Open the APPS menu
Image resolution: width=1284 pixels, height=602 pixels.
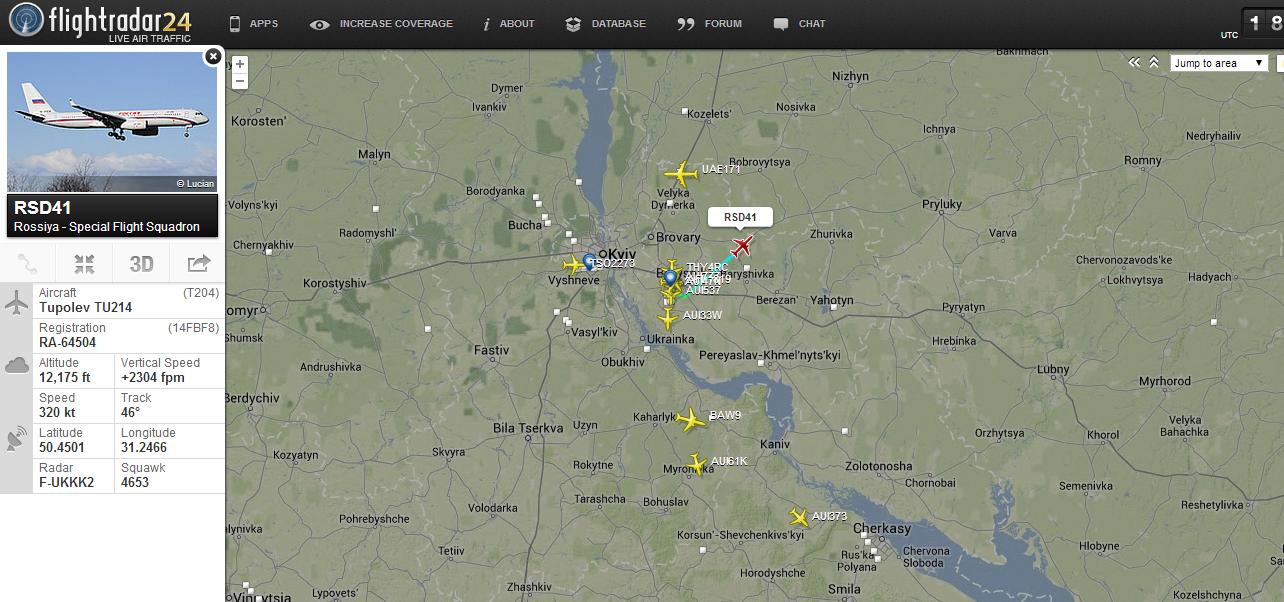click(253, 23)
